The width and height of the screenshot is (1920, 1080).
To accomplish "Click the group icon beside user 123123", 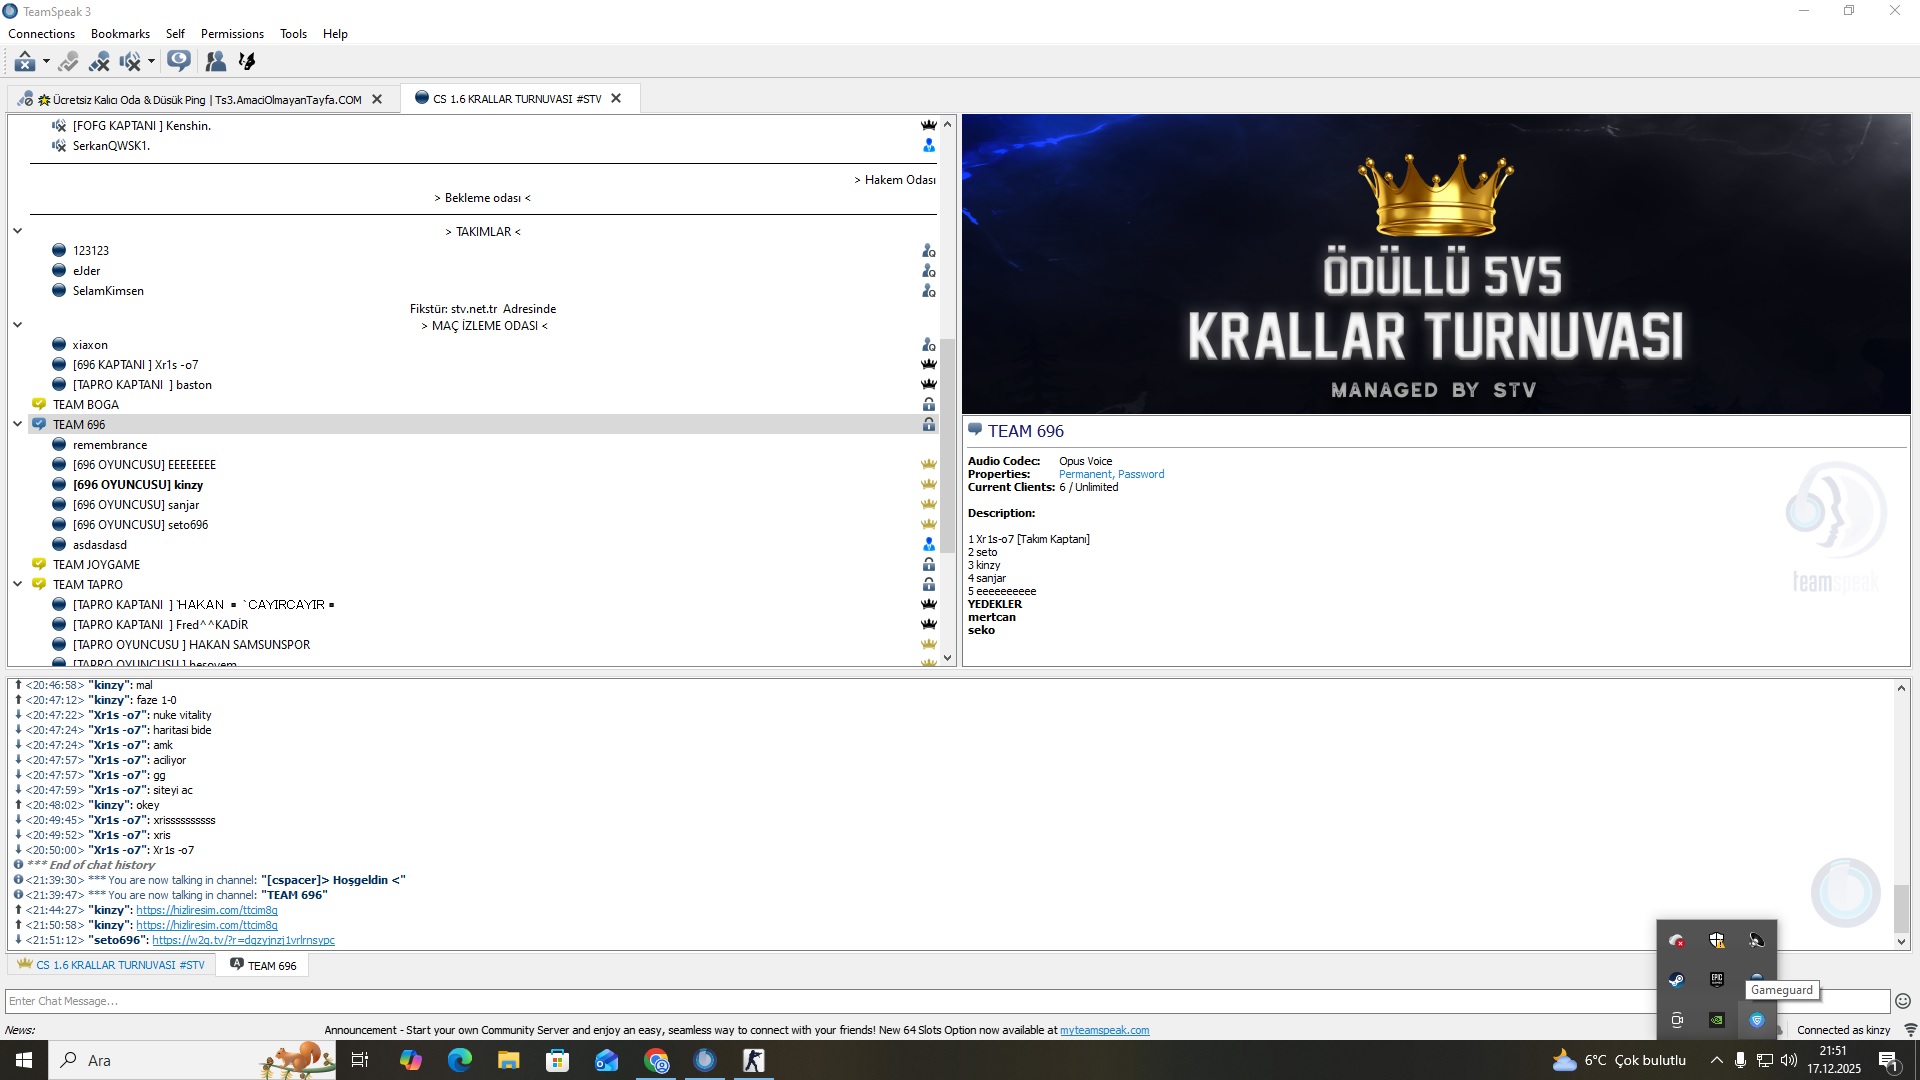I will pos(928,251).
